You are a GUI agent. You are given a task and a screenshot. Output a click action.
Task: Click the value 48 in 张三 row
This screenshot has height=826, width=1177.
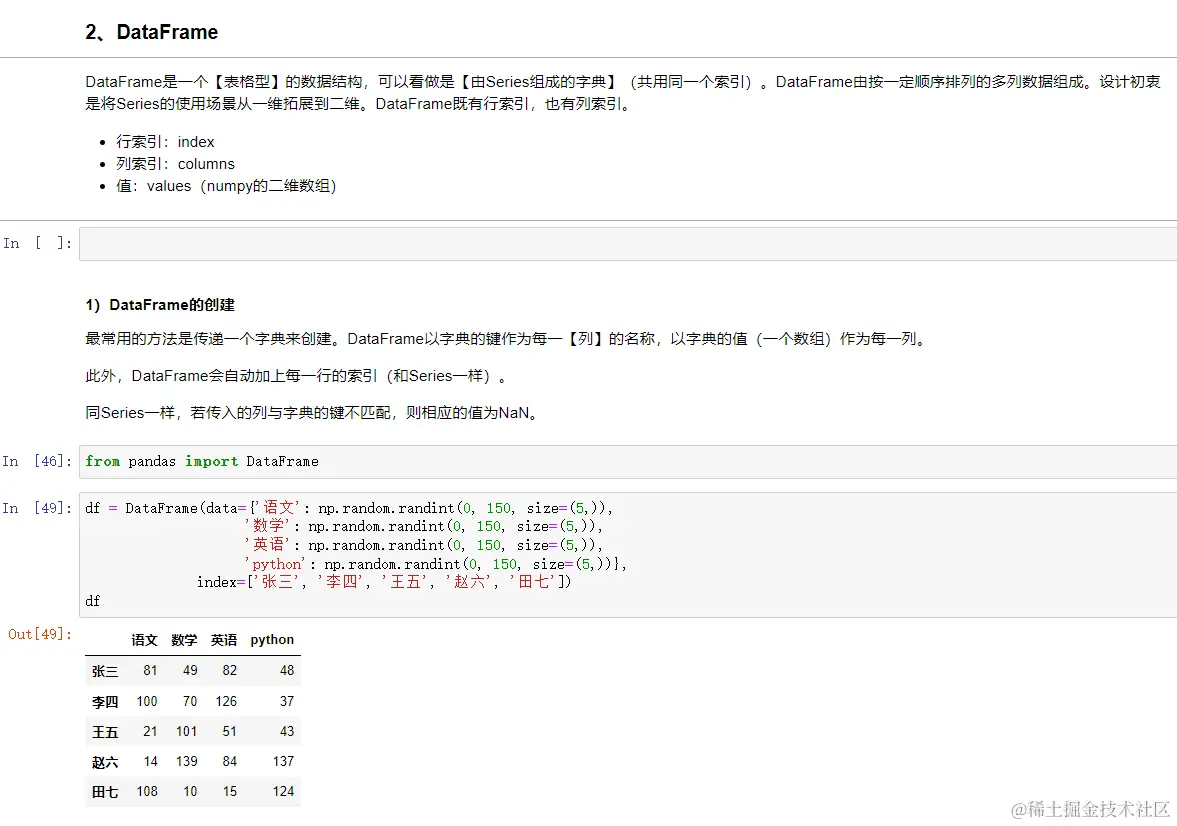(287, 671)
